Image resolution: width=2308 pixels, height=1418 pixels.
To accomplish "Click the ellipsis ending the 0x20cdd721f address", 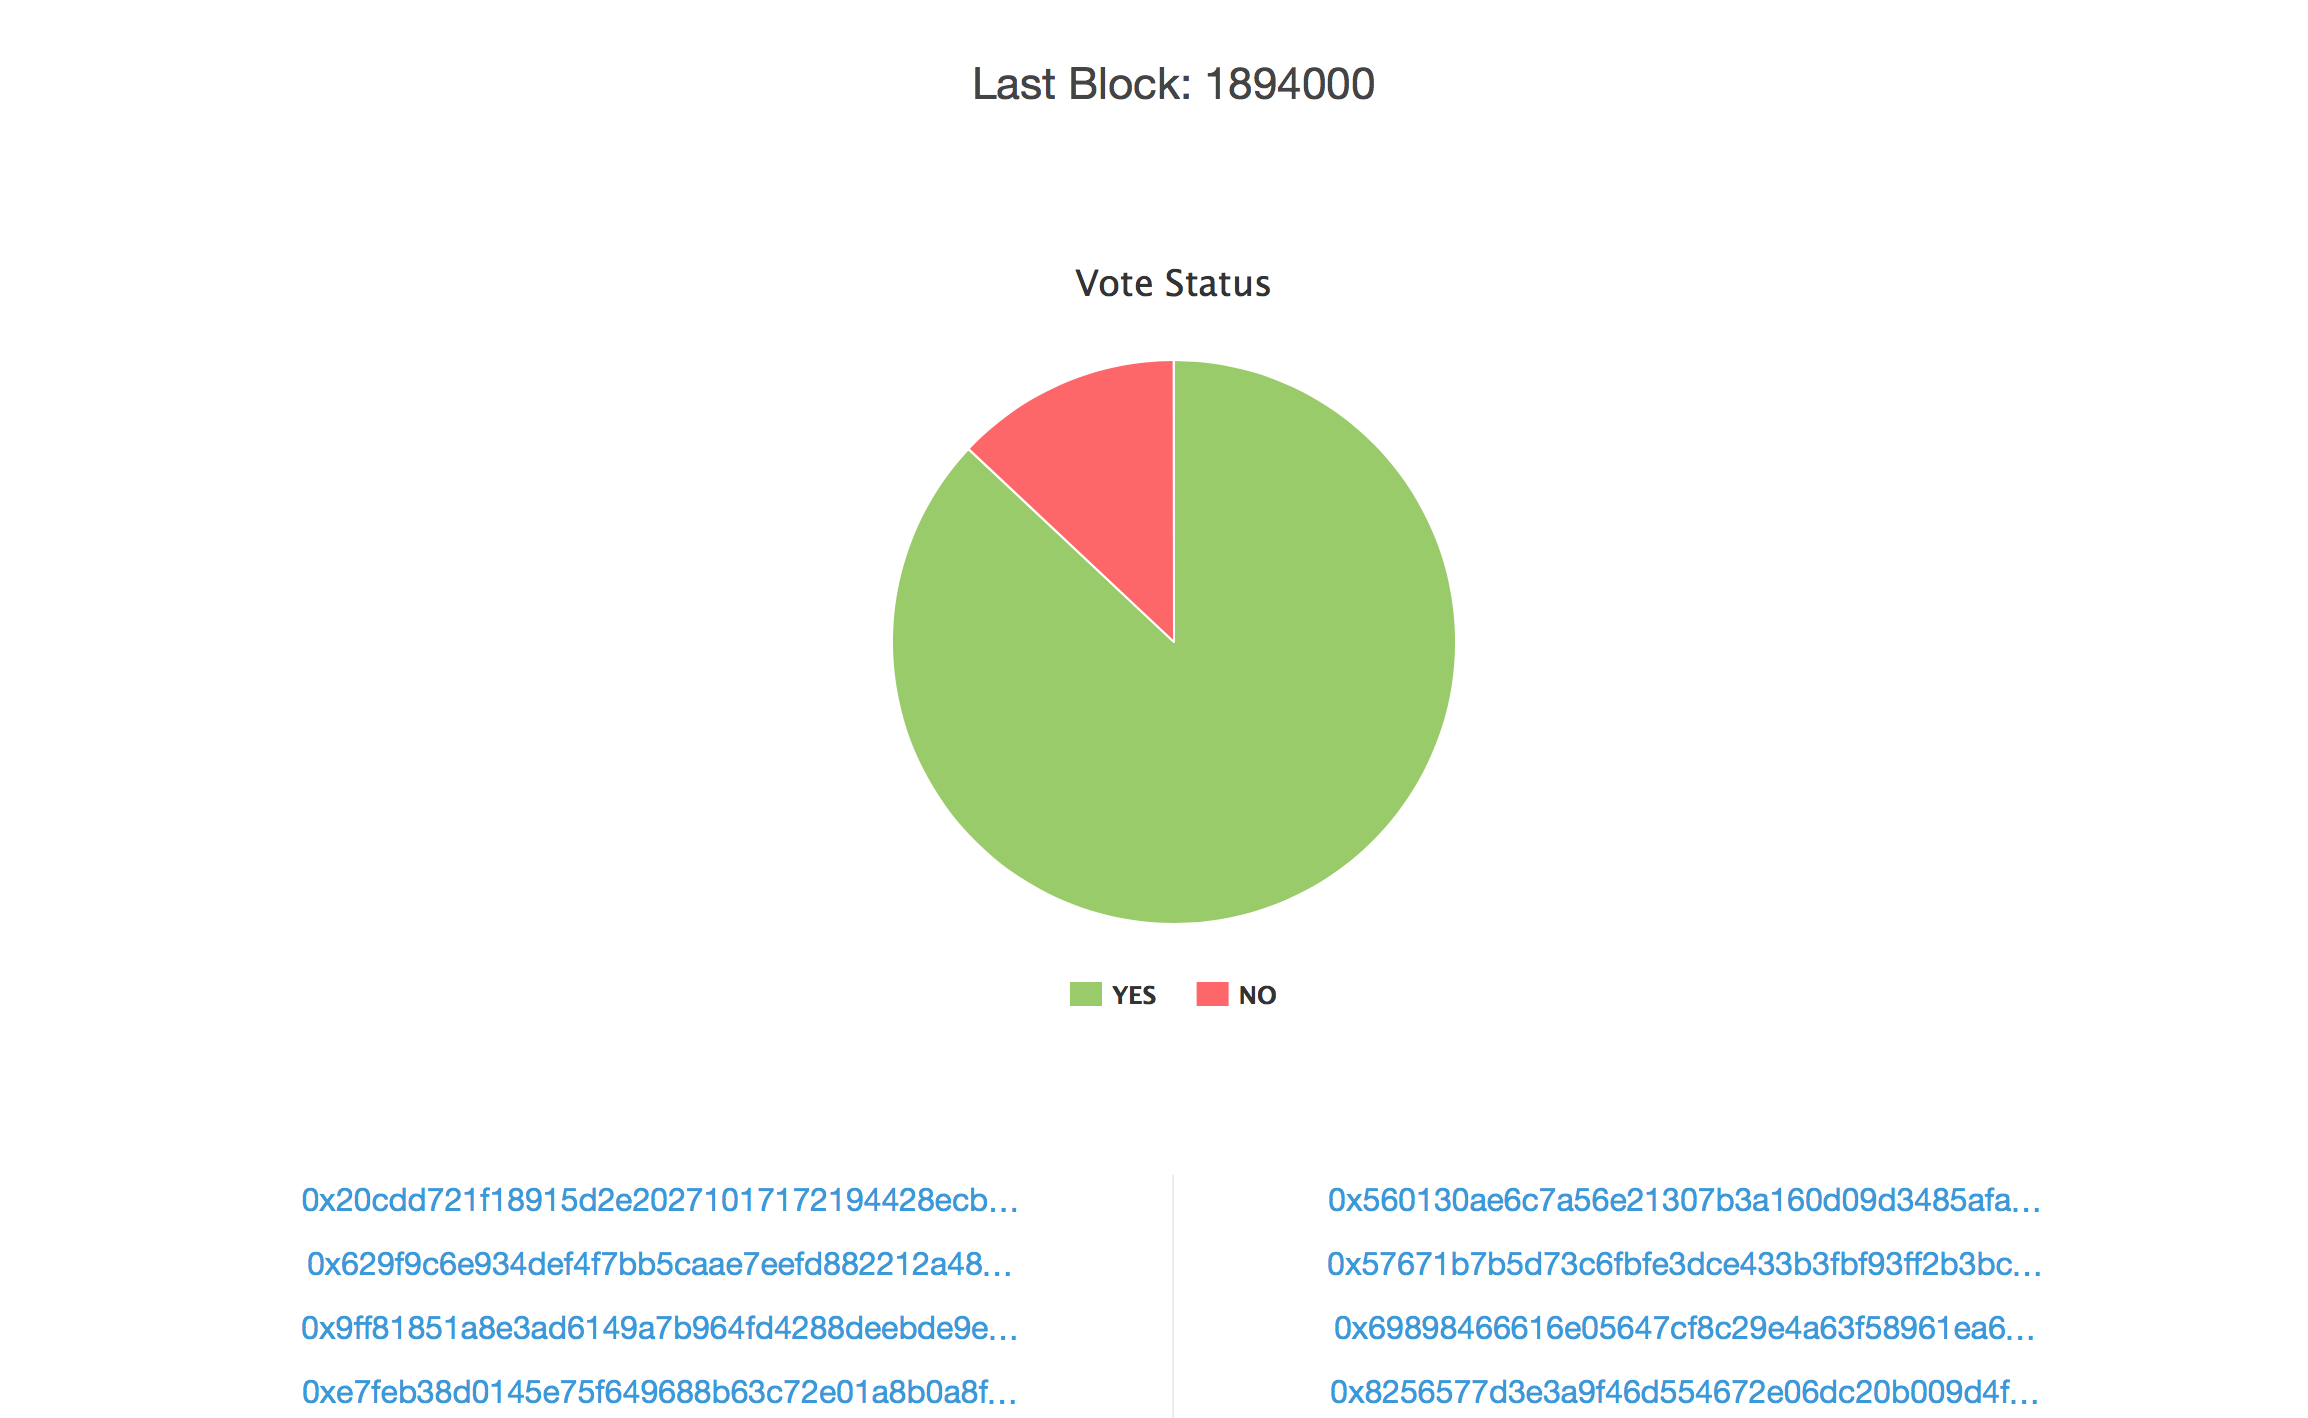I will tap(1004, 1203).
